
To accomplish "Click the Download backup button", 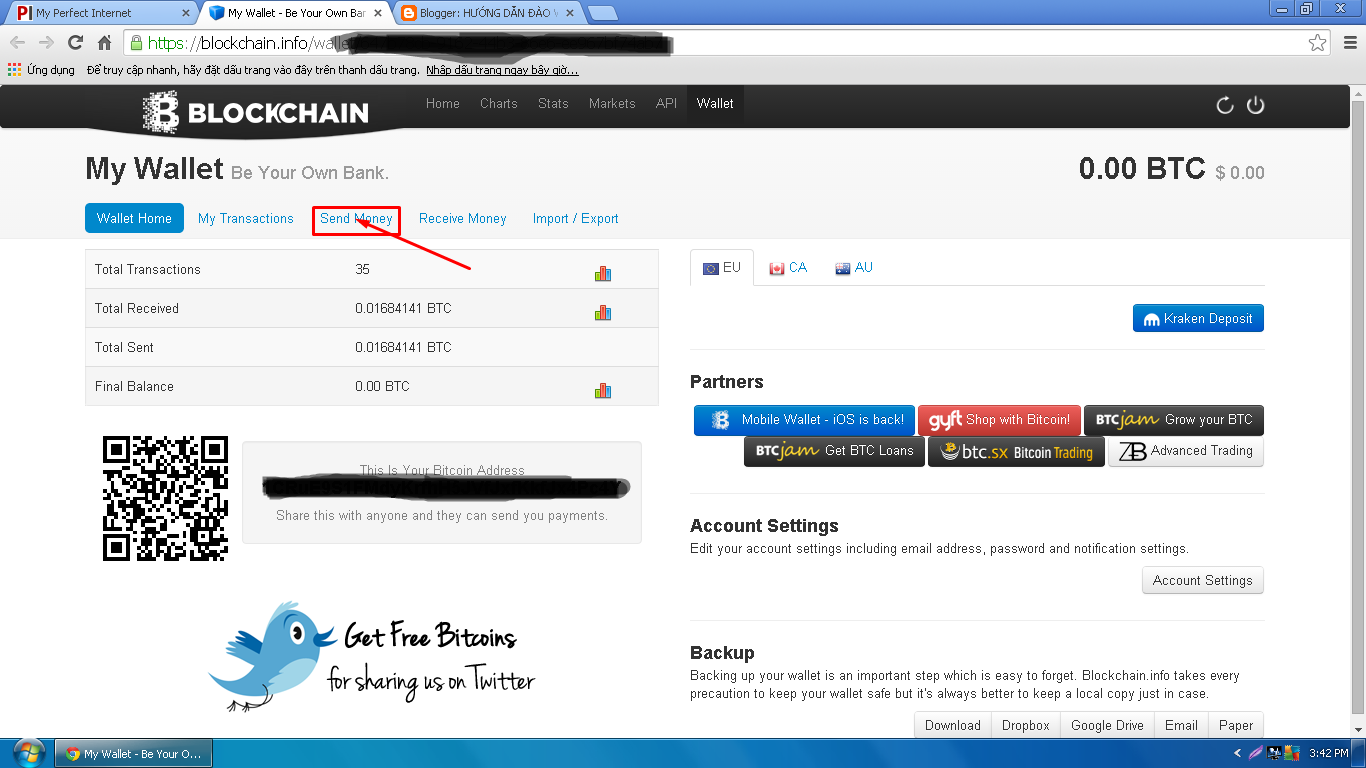I will (953, 725).
